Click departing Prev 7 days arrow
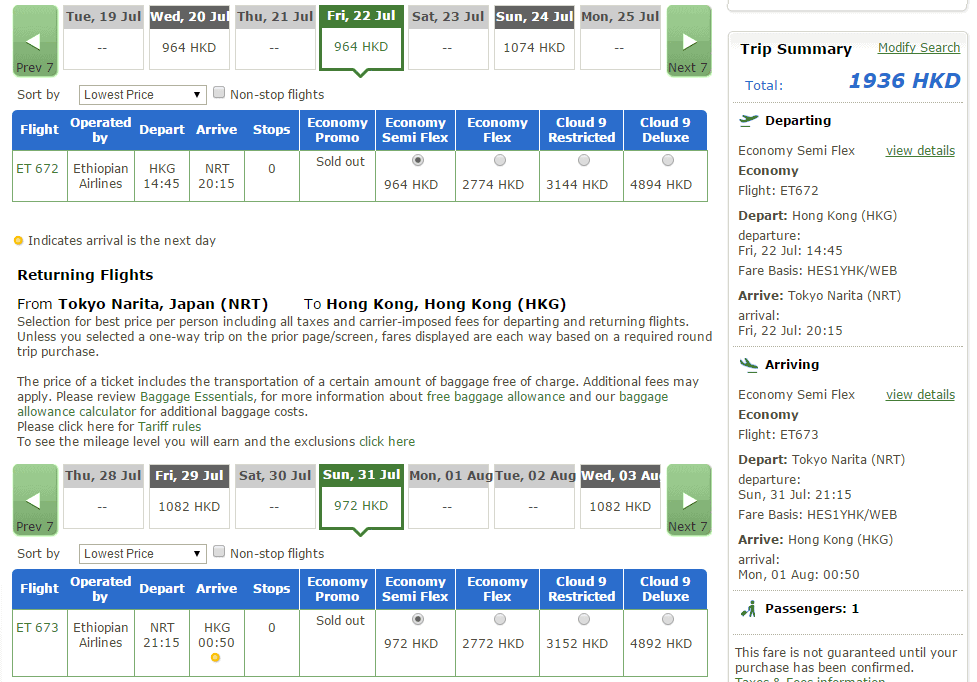 [x=34, y=41]
